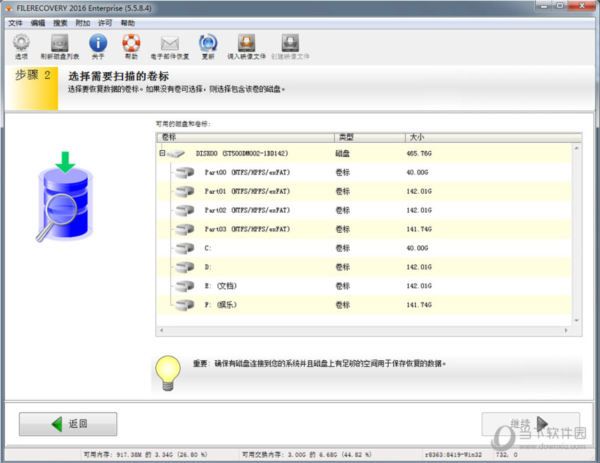
Task: Select the DISK00 hard disk icon
Action: [x=176, y=154]
